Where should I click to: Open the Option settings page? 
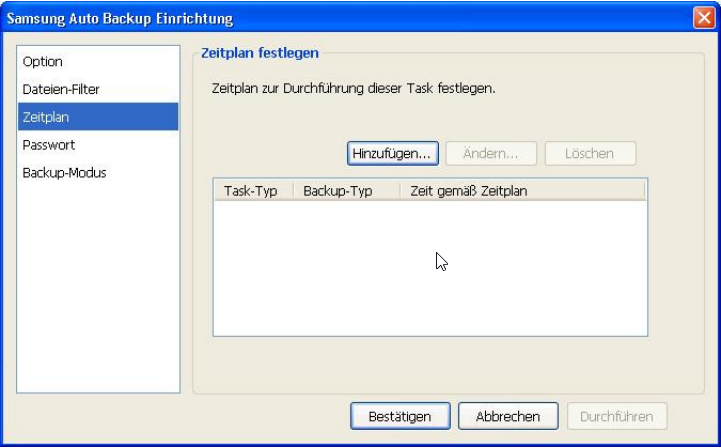(x=97, y=62)
